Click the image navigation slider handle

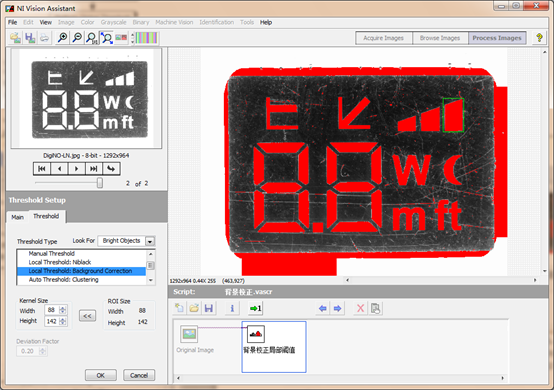[x=100, y=183]
